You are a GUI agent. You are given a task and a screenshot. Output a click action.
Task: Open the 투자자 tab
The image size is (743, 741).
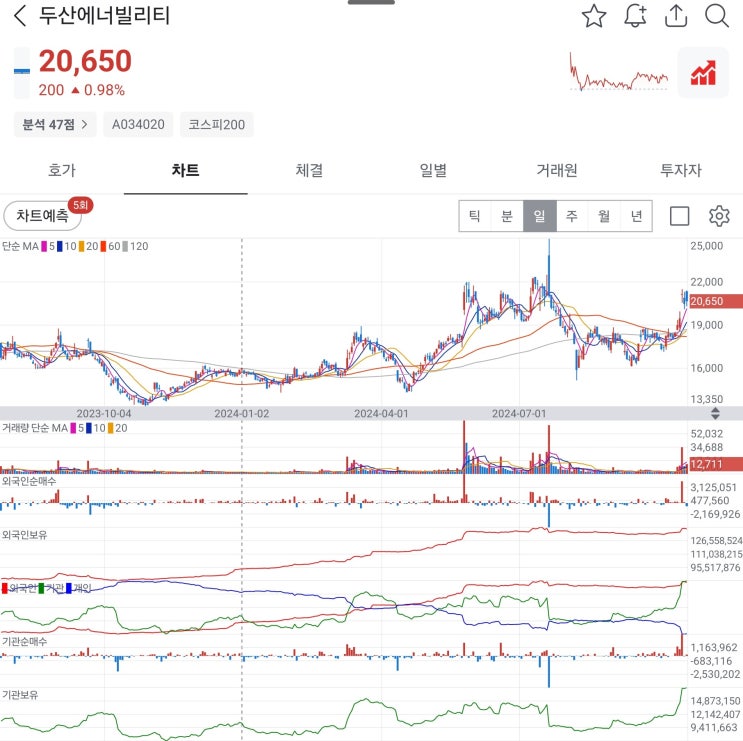coord(681,170)
